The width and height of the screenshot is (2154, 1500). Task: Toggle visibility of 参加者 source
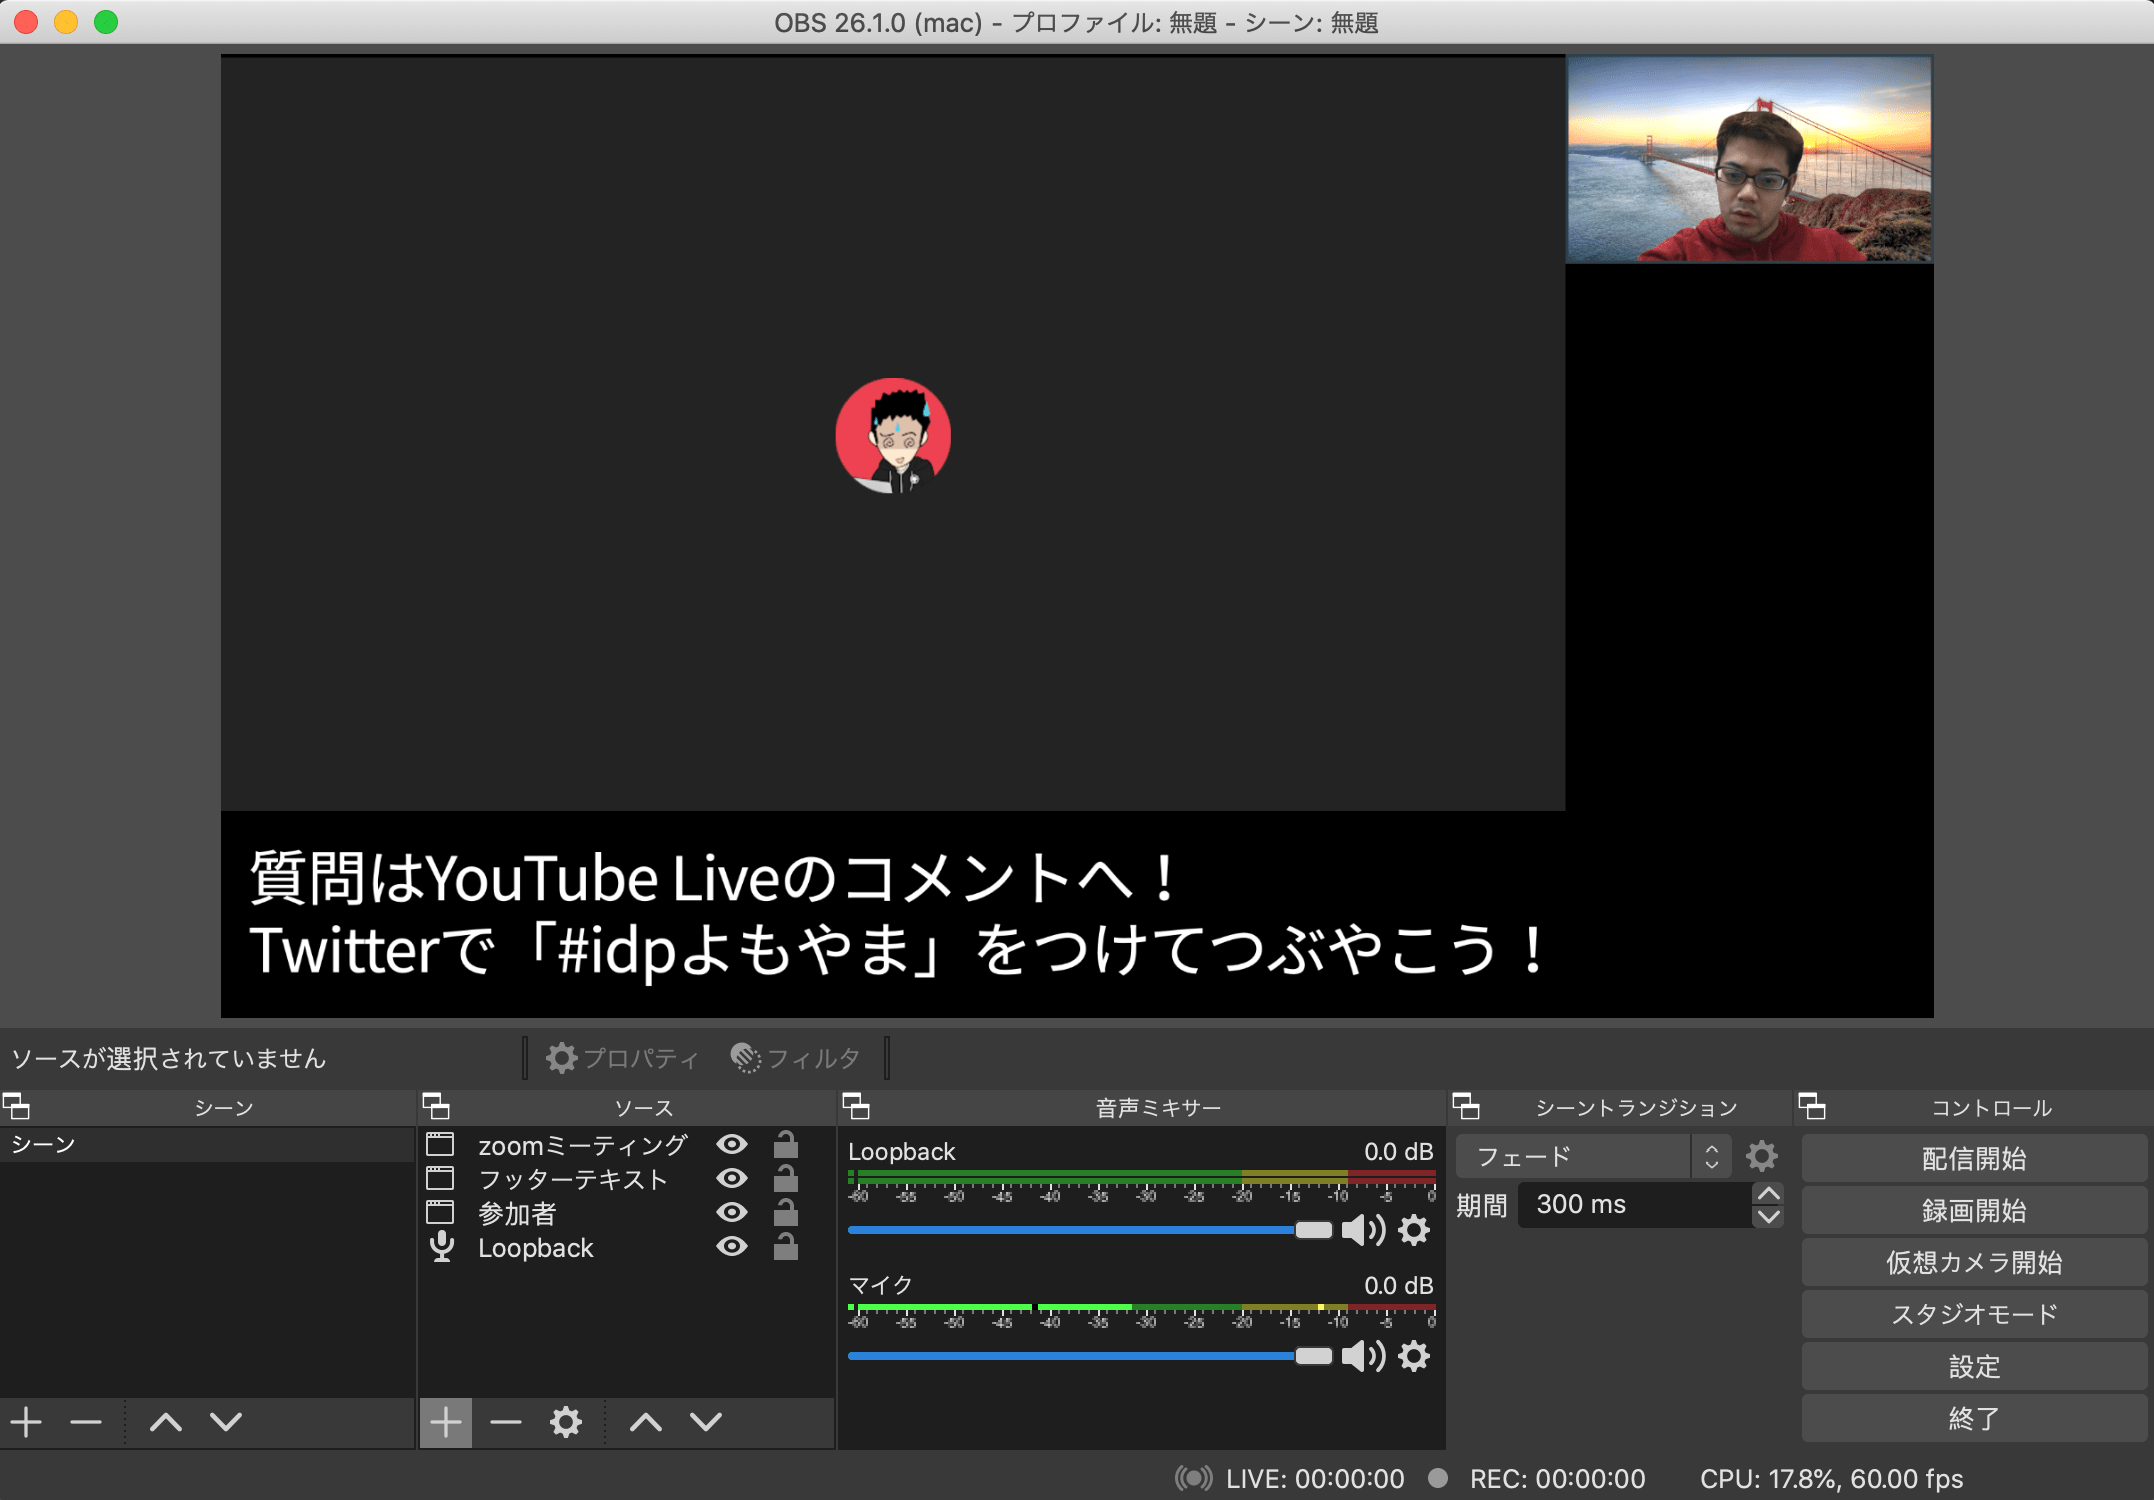click(x=732, y=1213)
